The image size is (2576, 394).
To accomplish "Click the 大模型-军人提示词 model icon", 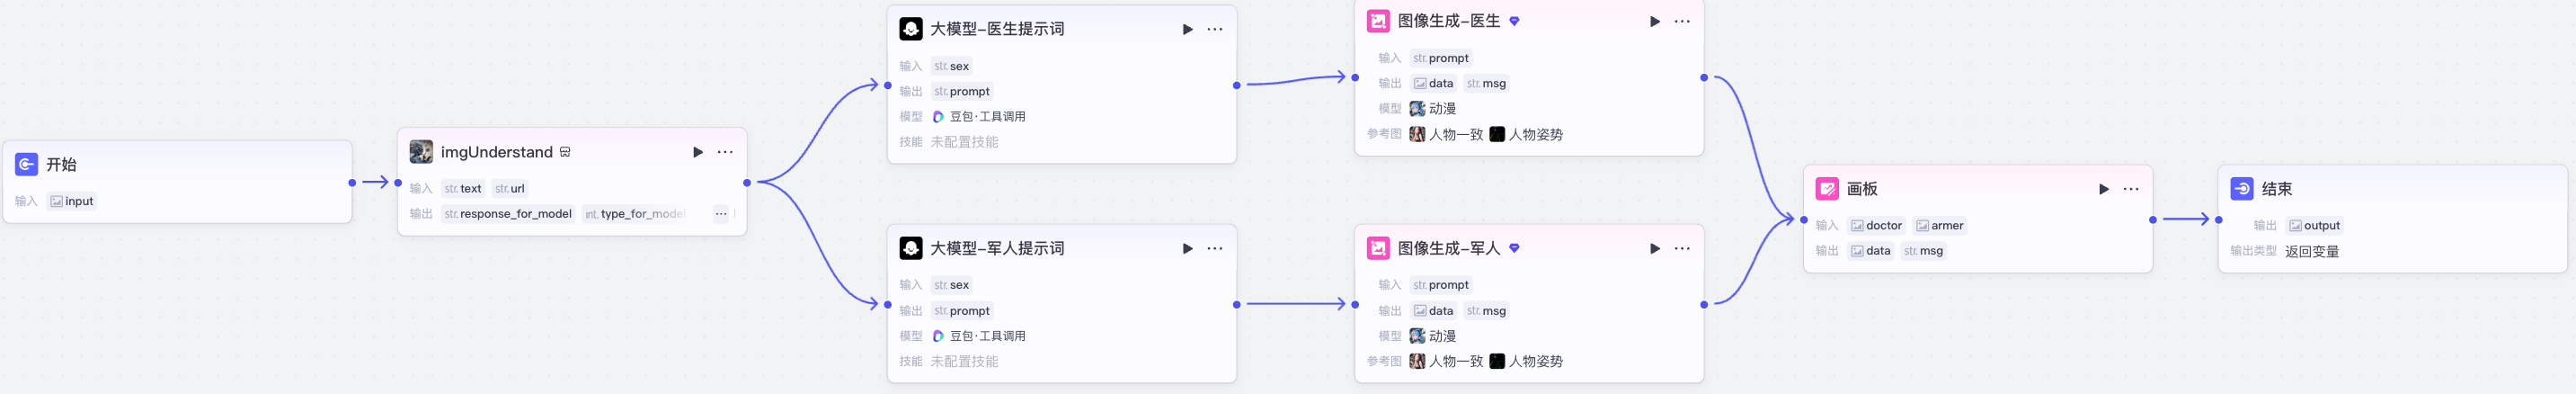I will point(910,248).
